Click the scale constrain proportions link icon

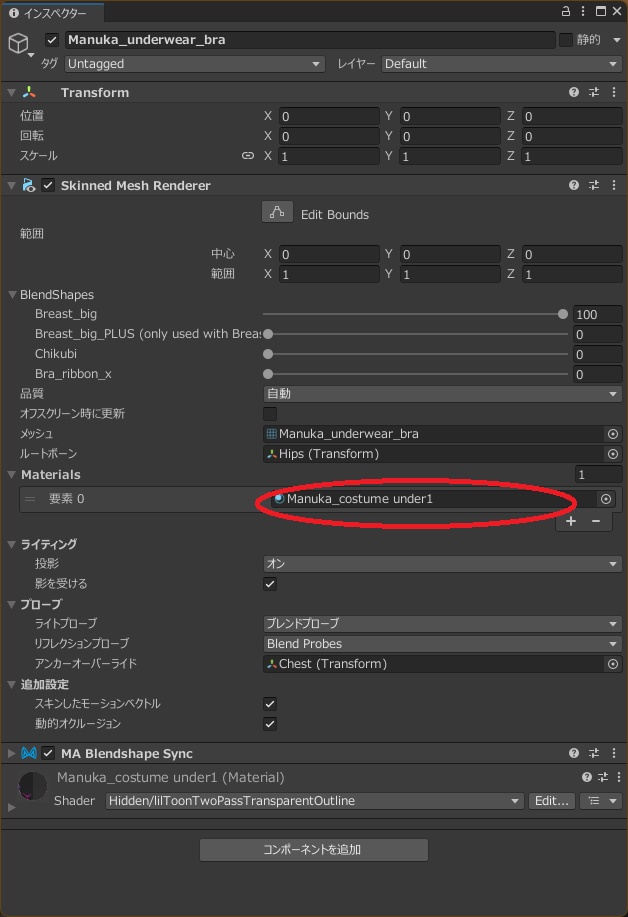pyautogui.click(x=248, y=156)
